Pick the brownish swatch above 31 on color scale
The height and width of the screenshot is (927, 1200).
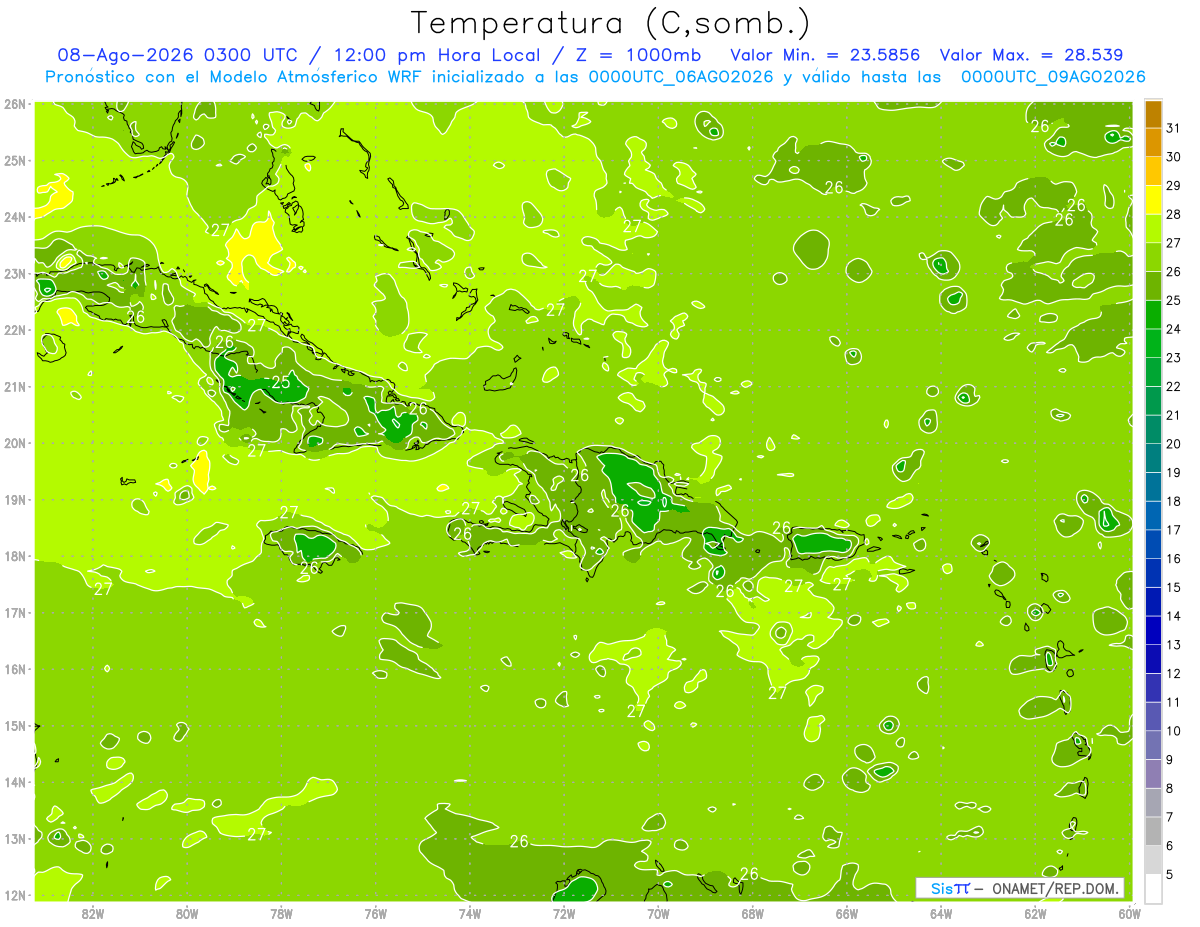click(1153, 114)
